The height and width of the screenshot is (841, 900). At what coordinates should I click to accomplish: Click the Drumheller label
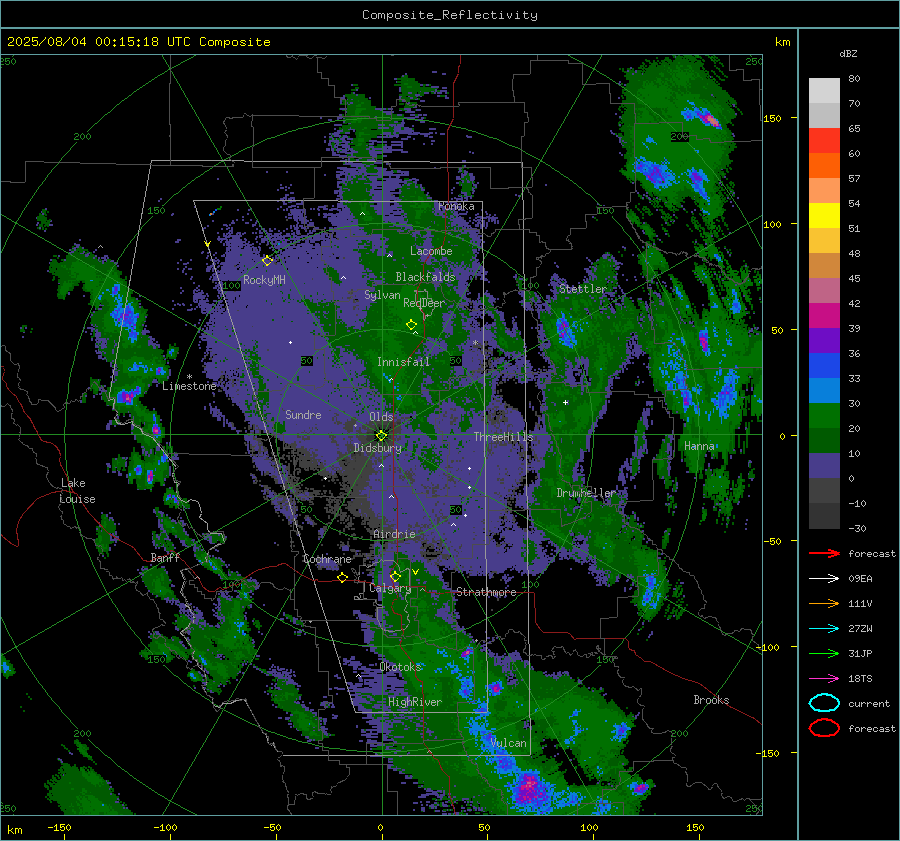tap(586, 493)
